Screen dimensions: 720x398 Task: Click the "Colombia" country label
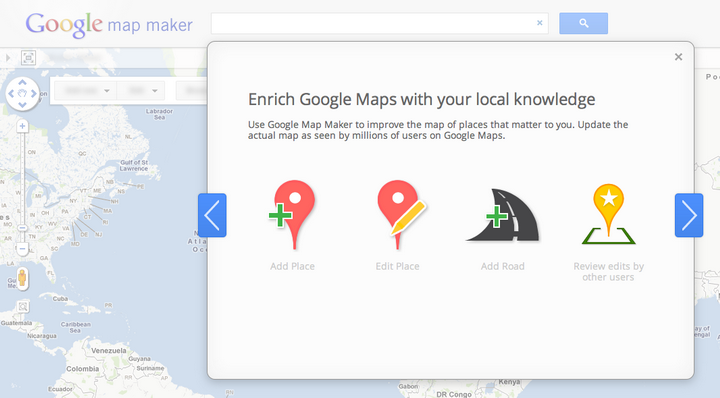(x=82, y=369)
